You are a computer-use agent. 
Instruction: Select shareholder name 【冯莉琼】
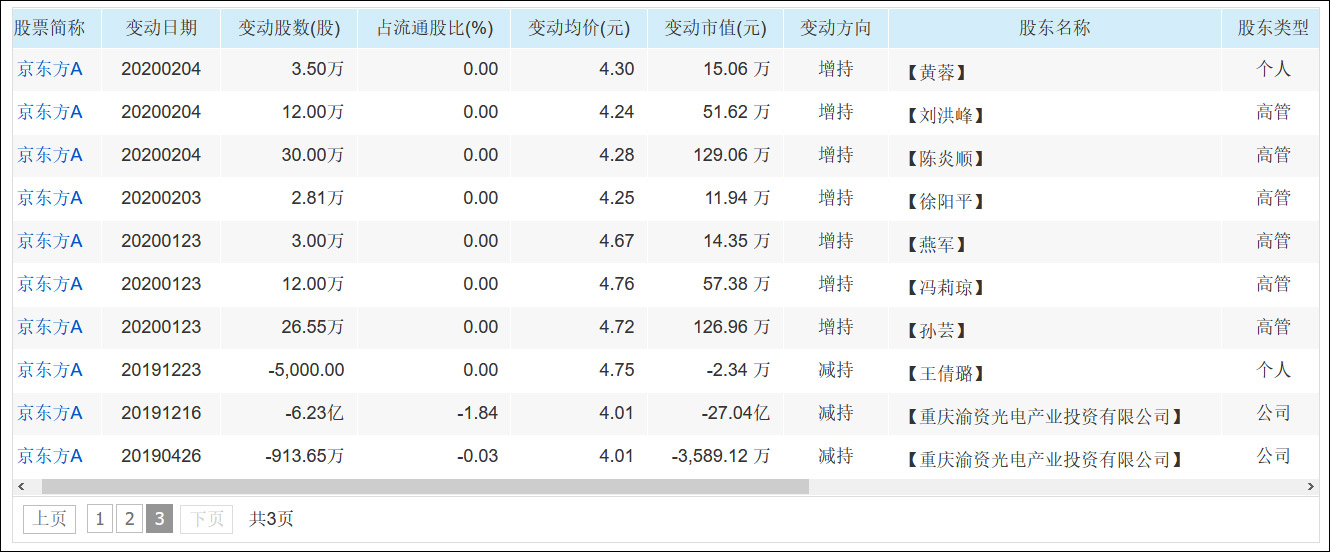coord(945,287)
